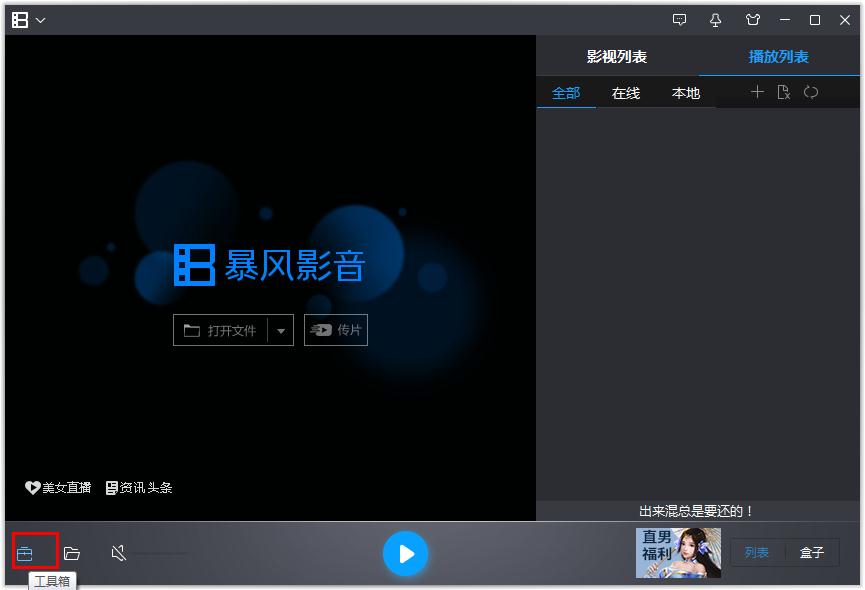Click the 传片 transfer icon button

(335, 330)
